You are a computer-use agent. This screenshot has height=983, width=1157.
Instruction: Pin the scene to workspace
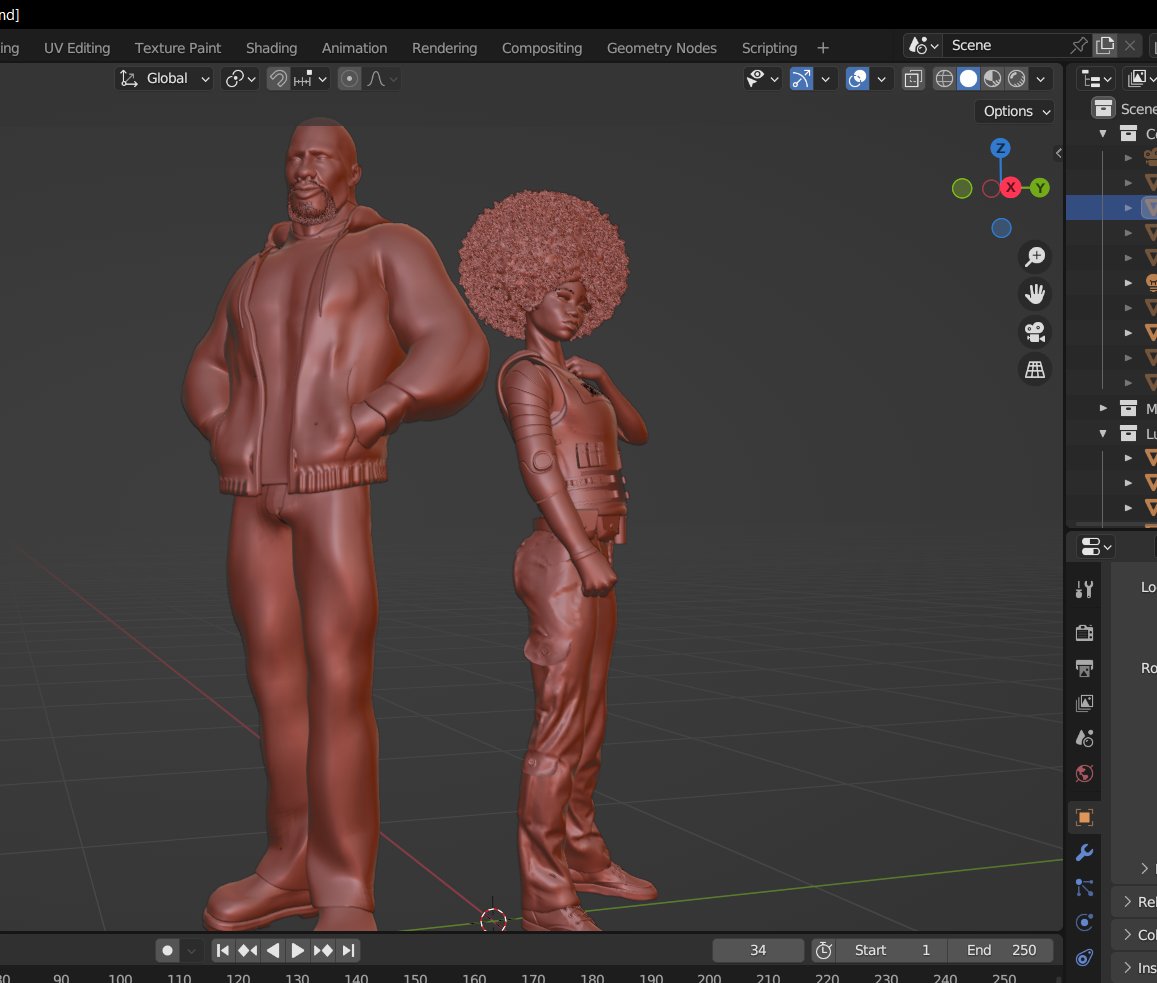pyautogui.click(x=1079, y=46)
